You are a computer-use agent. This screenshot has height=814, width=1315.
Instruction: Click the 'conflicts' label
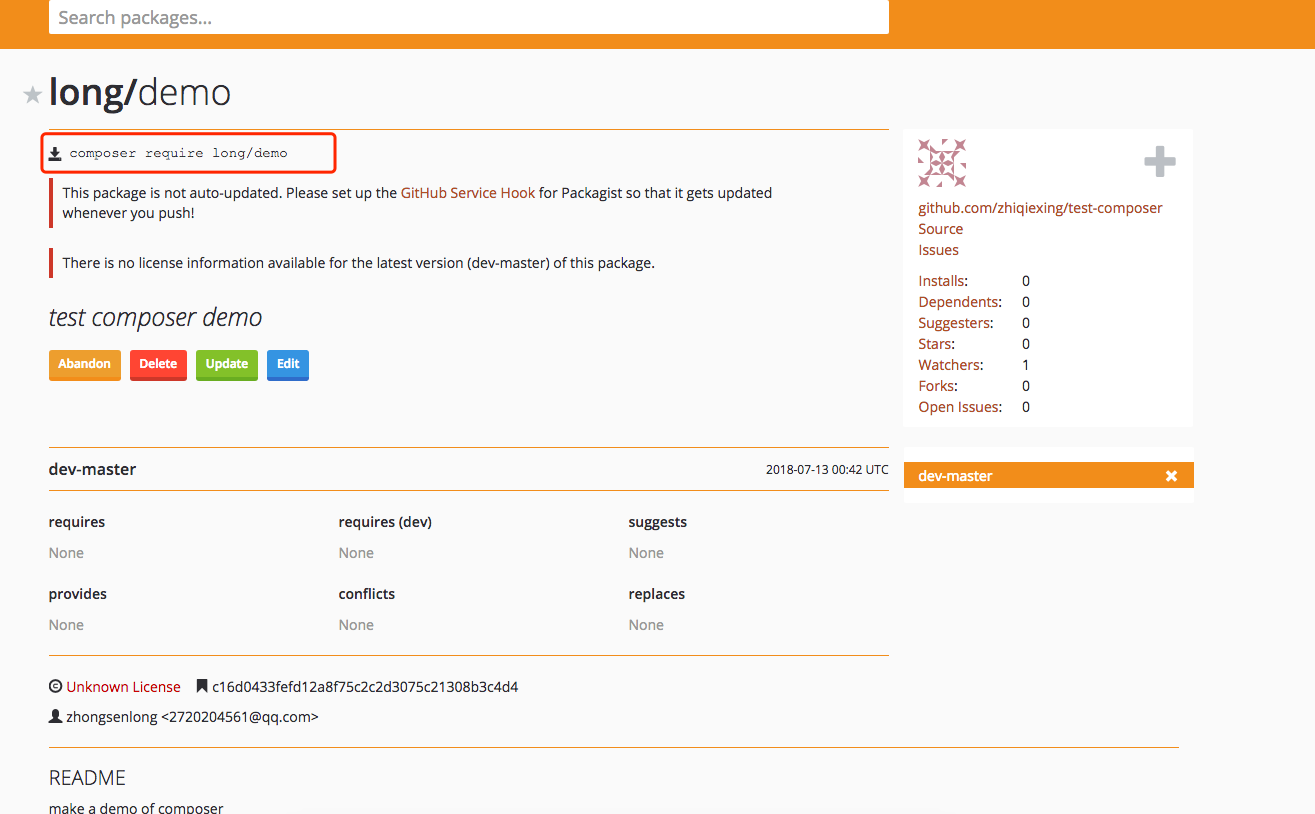pyautogui.click(x=367, y=594)
